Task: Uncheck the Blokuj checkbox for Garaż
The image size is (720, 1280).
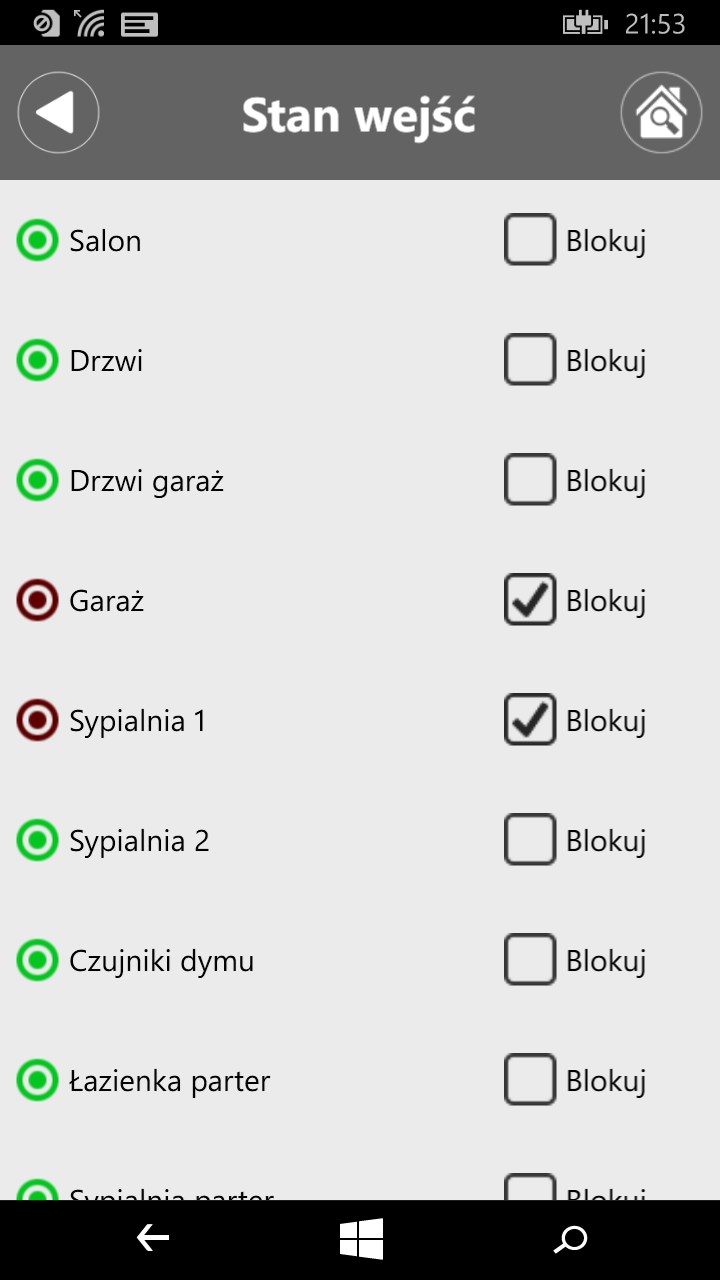Action: click(x=529, y=601)
